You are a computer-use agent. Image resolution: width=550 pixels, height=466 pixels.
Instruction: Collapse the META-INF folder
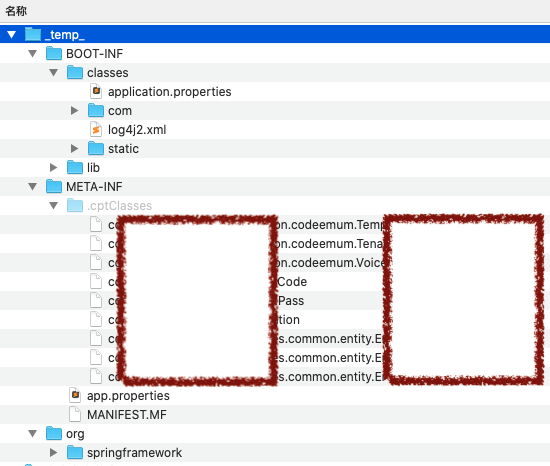(x=33, y=187)
